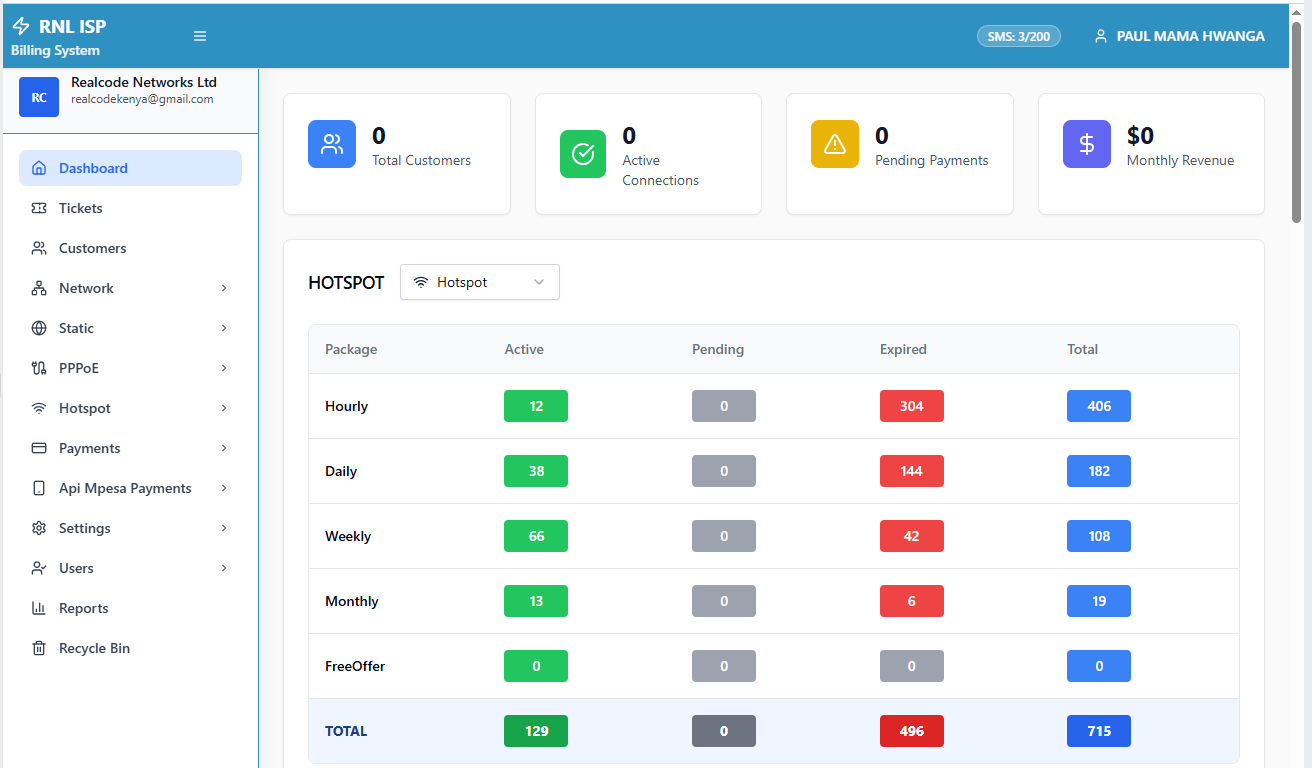Viewport: 1312px width, 768px height.
Task: Click the page vertical scrollbar
Action: [x=1296, y=120]
